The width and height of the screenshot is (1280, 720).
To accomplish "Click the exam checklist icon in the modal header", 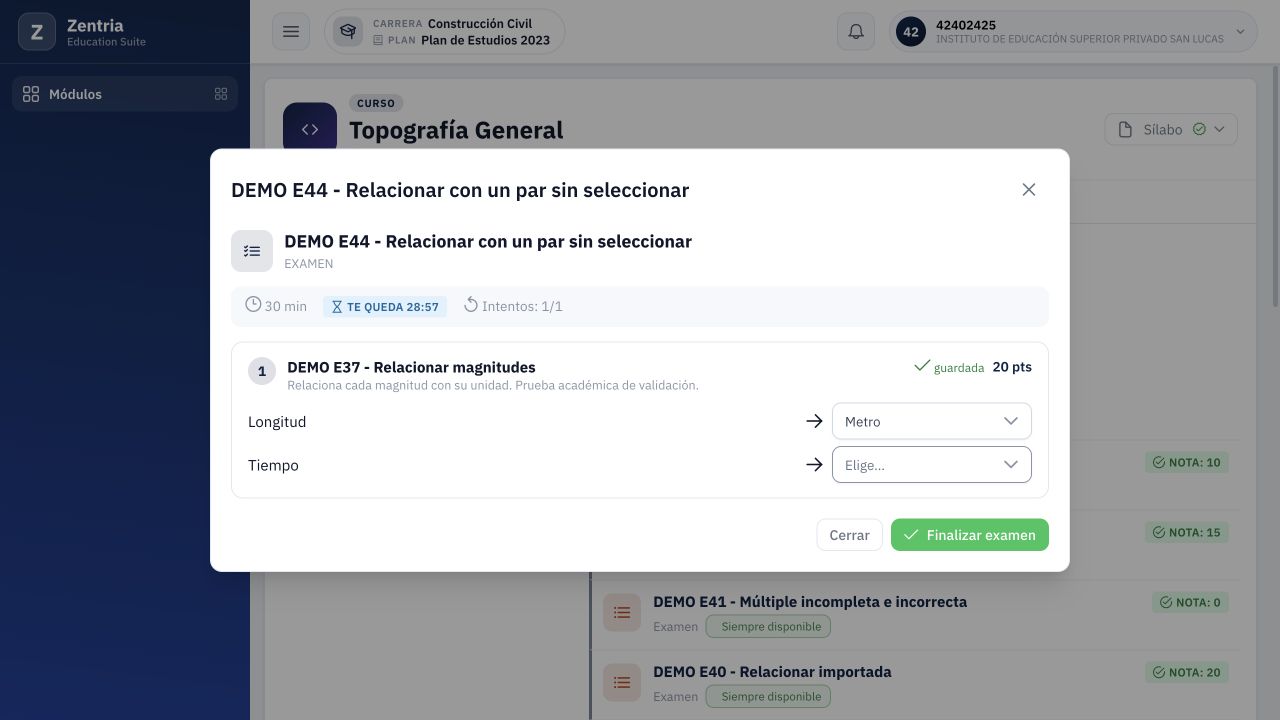I will click(x=252, y=251).
